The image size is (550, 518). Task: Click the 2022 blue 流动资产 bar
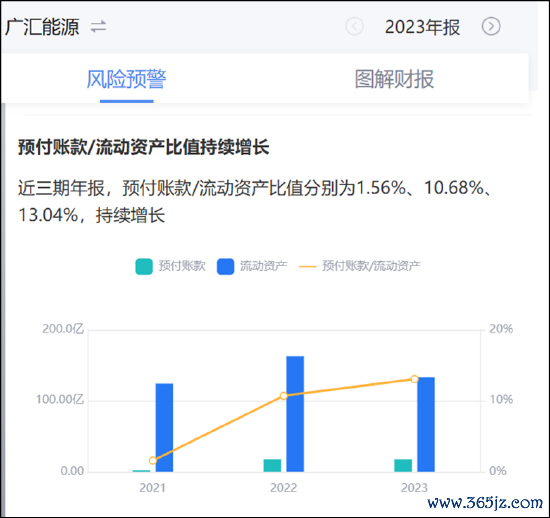(295, 414)
